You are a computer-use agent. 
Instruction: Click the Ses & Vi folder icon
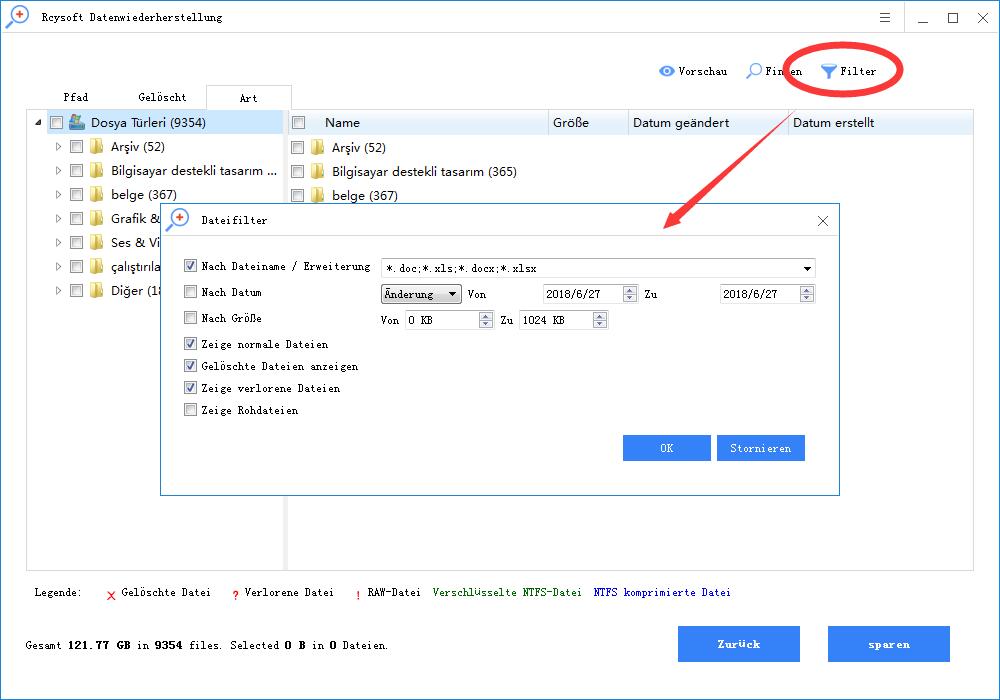pos(96,242)
